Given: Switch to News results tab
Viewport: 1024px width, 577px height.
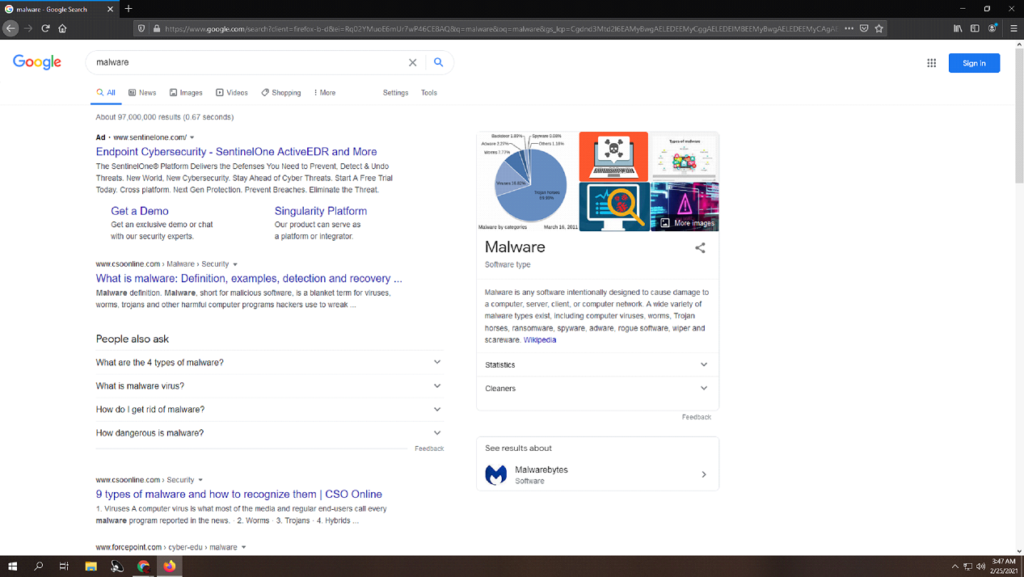Looking at the screenshot, I should tap(142, 93).
